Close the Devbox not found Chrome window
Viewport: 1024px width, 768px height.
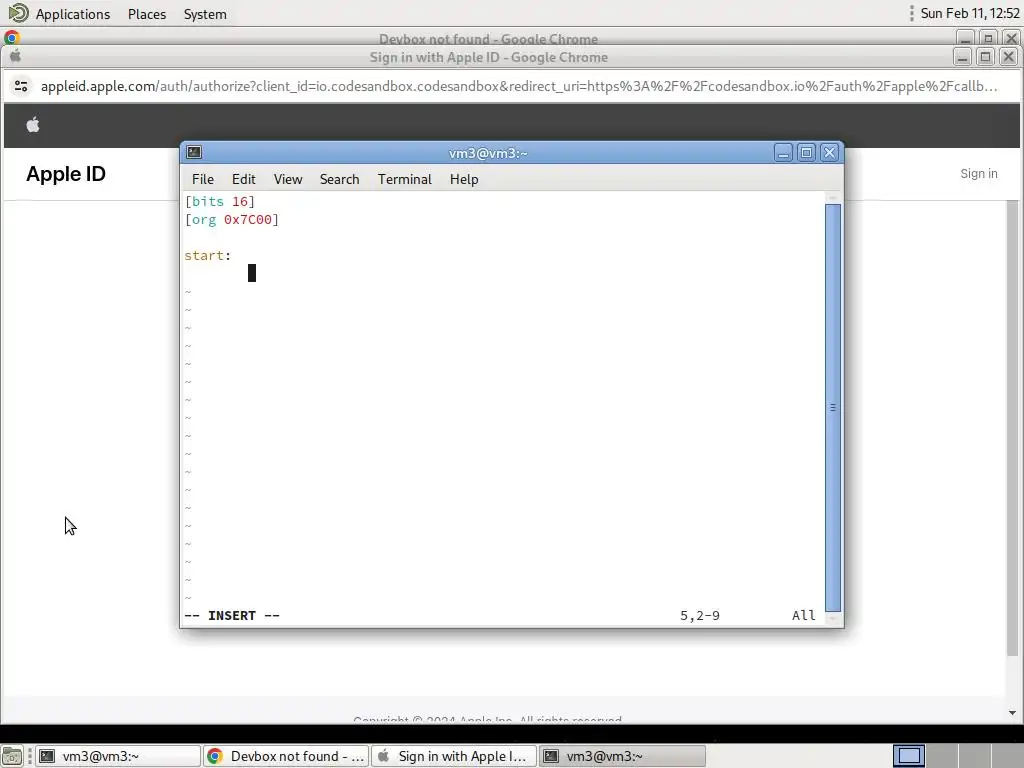pos(1011,38)
